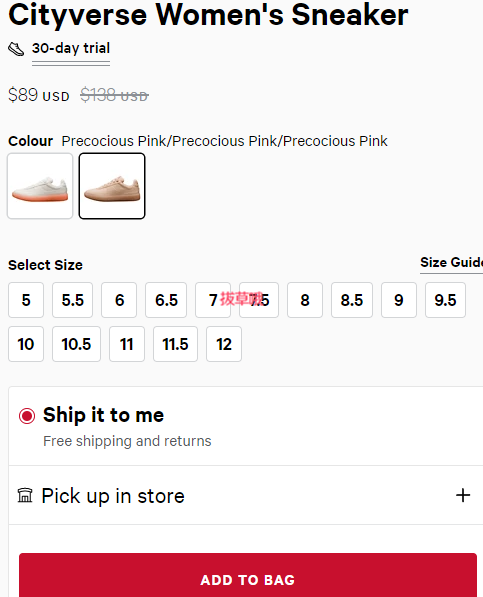Select size 9.5
The image size is (483, 597).
(x=445, y=300)
